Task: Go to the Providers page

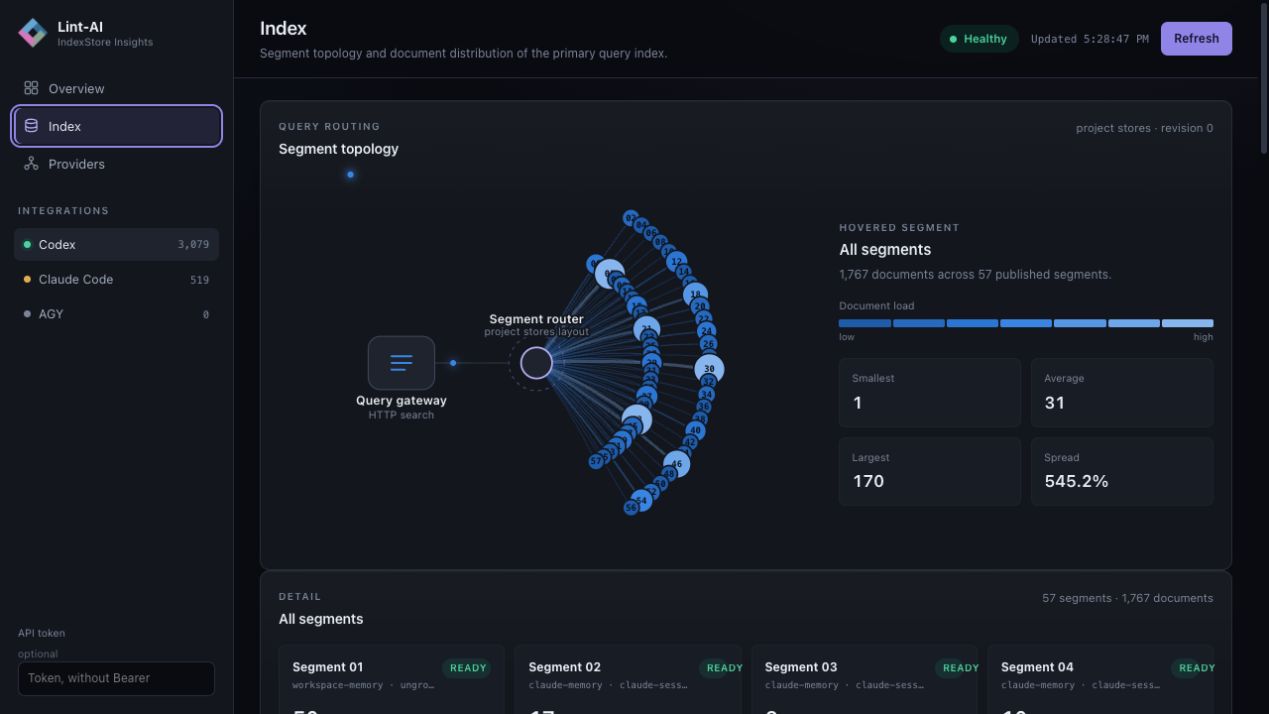Action: (117, 164)
